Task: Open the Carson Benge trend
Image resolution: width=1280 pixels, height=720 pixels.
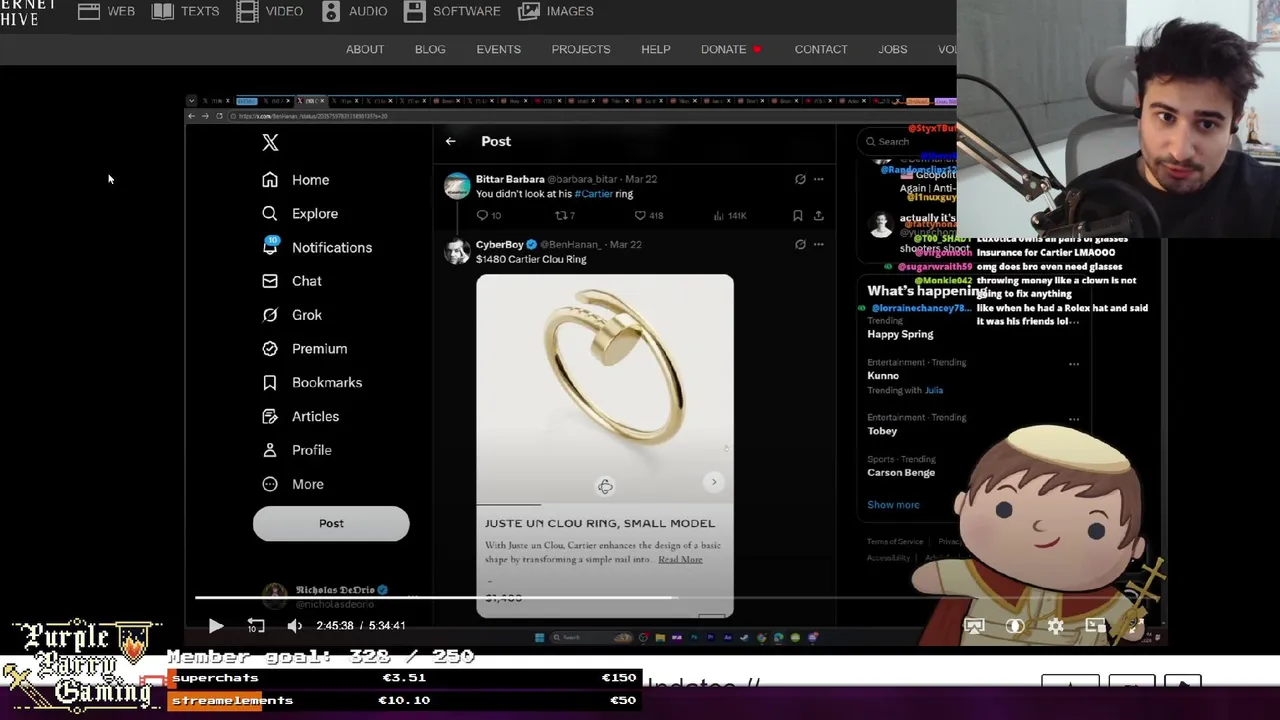Action: click(x=901, y=472)
